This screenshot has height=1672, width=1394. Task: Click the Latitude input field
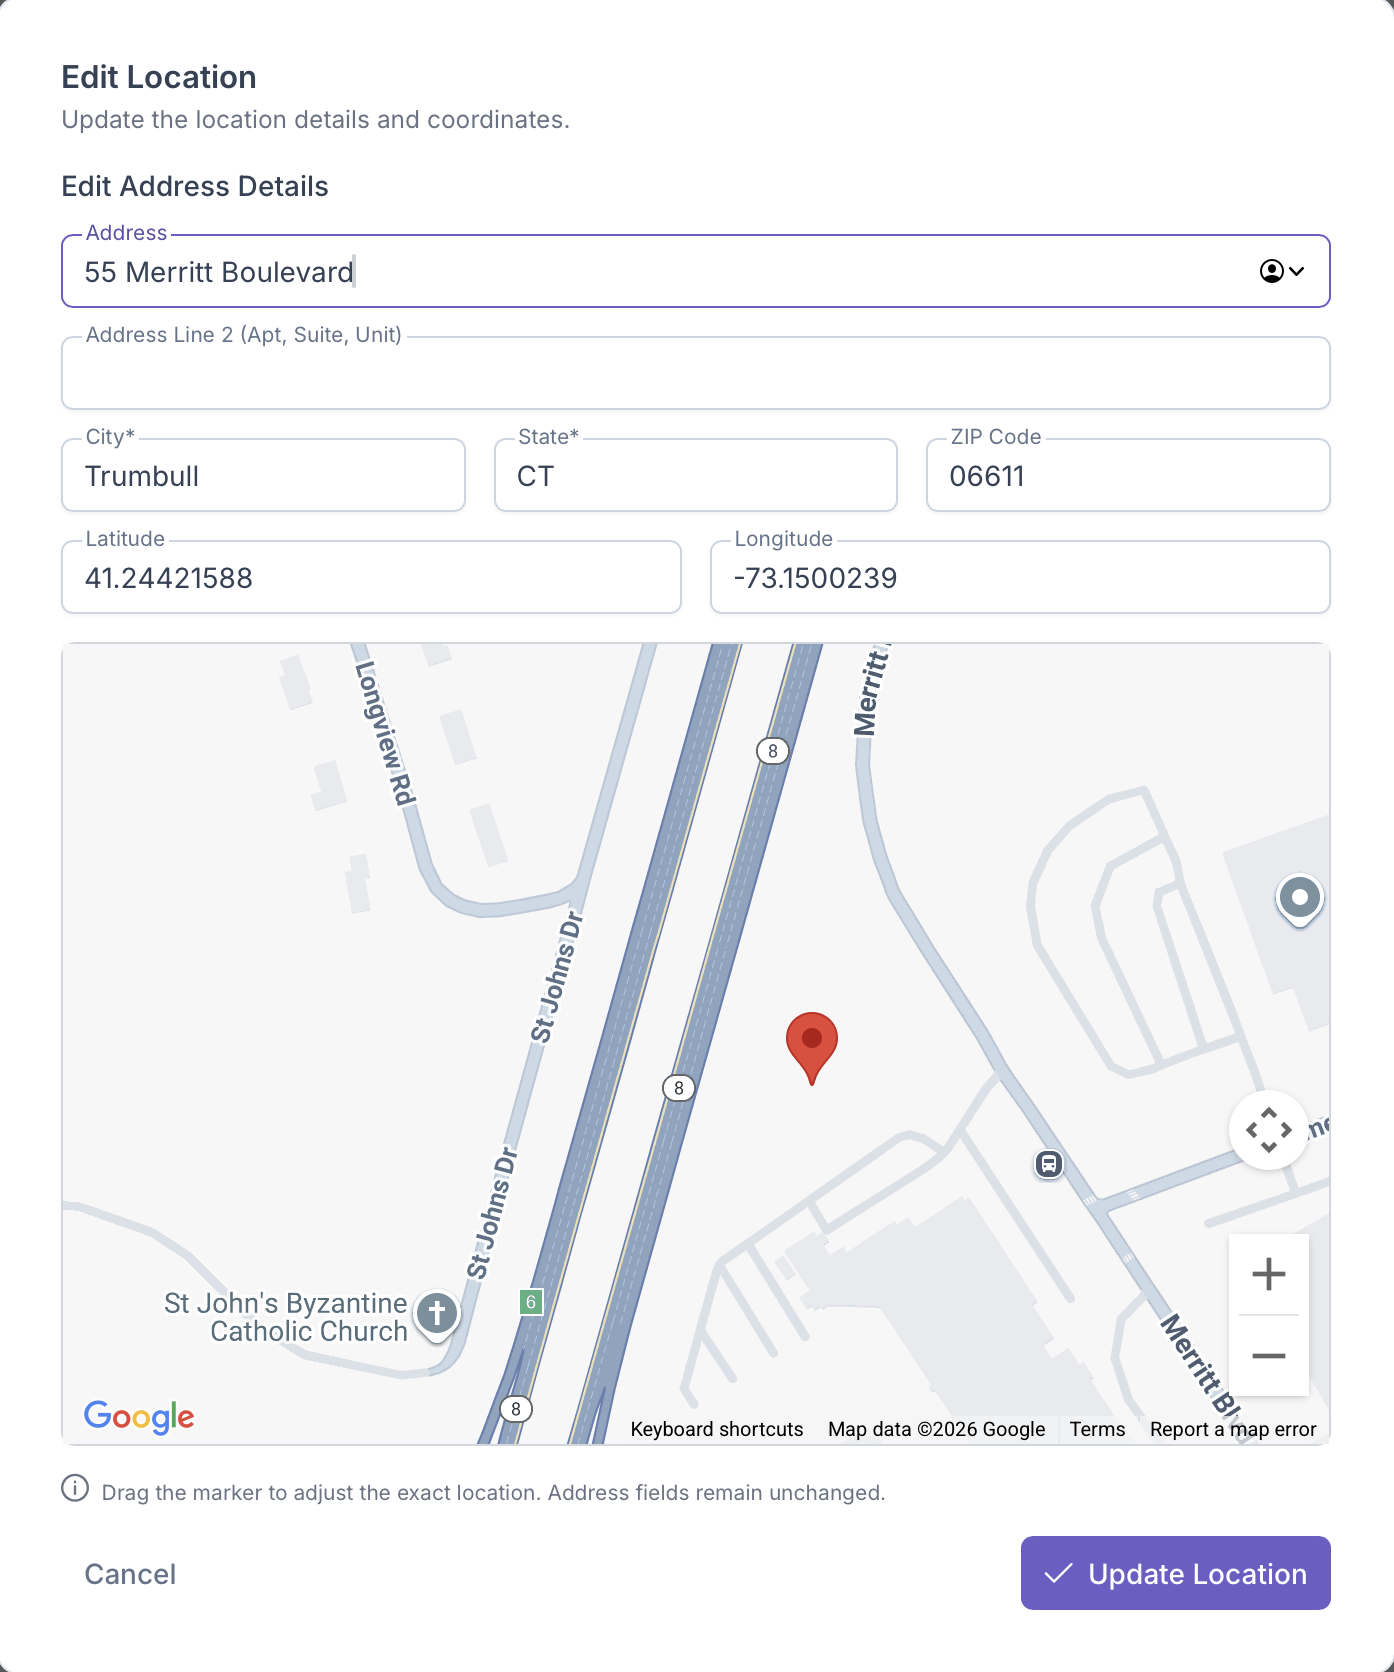pos(371,578)
